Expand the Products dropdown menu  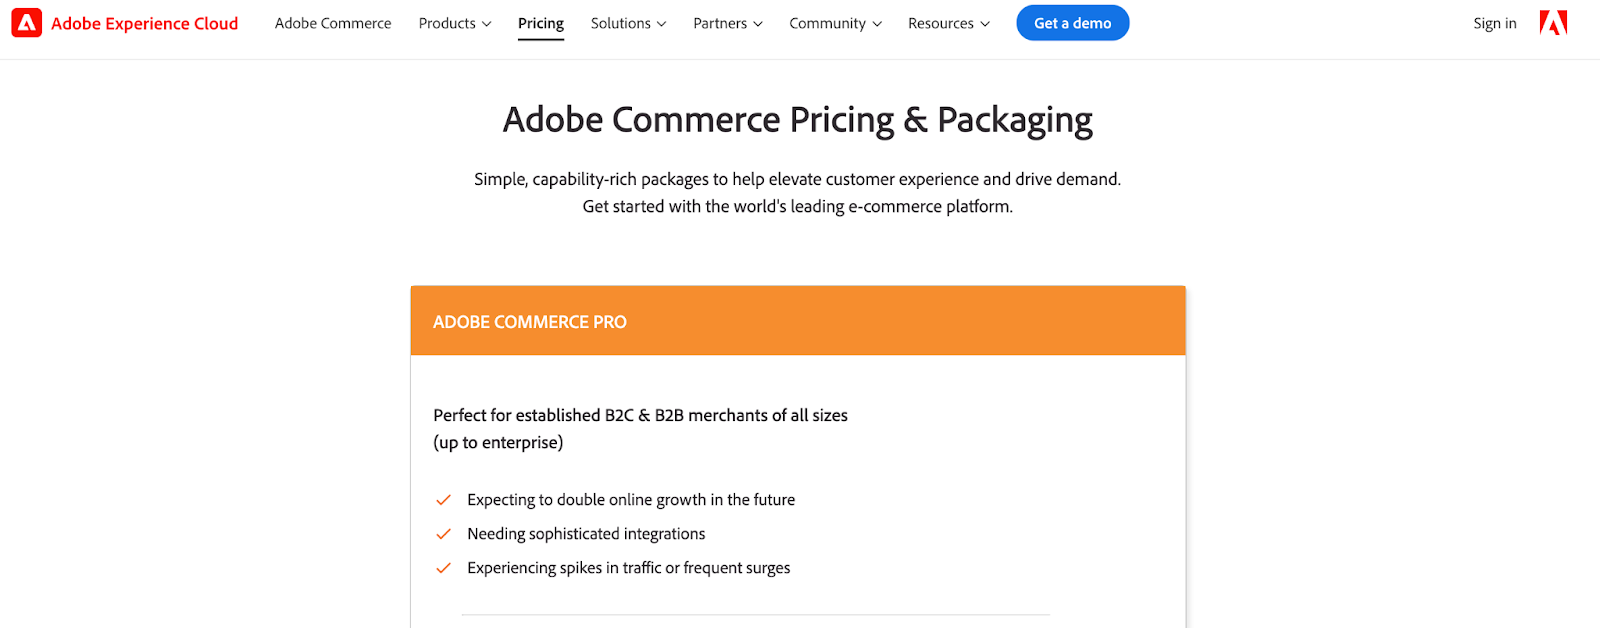455,23
